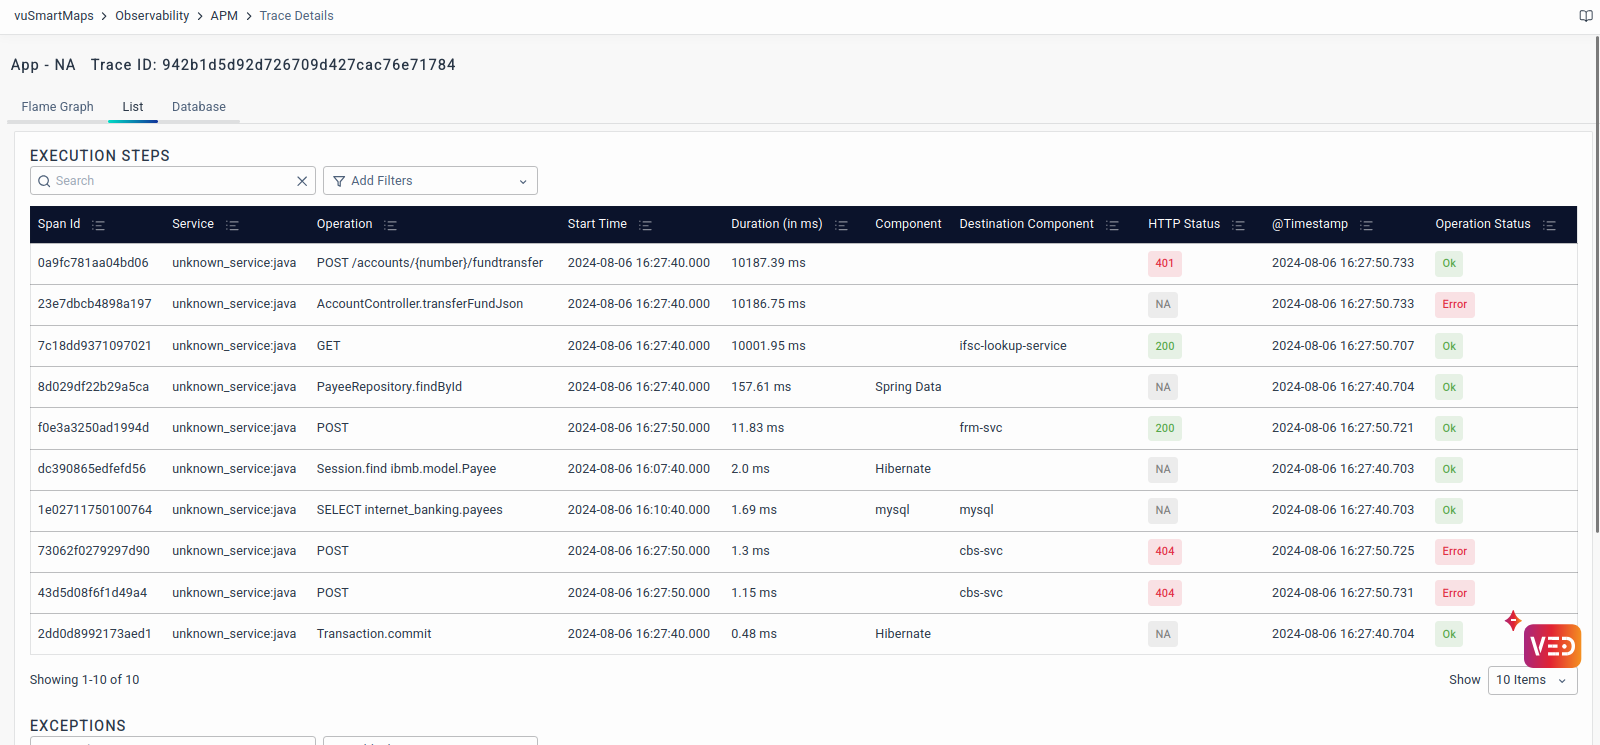Select span row 0a9fc781aa04bd06
This screenshot has height=745, width=1600.
tap(93, 263)
